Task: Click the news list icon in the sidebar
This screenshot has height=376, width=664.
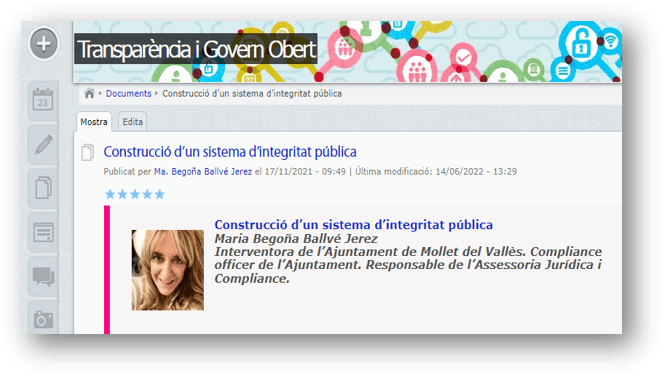Action: click(43, 232)
